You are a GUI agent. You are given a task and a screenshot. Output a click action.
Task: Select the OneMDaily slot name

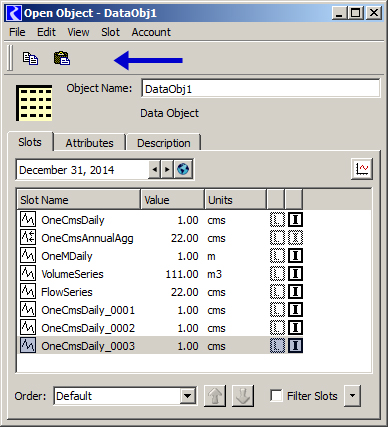(x=67, y=256)
